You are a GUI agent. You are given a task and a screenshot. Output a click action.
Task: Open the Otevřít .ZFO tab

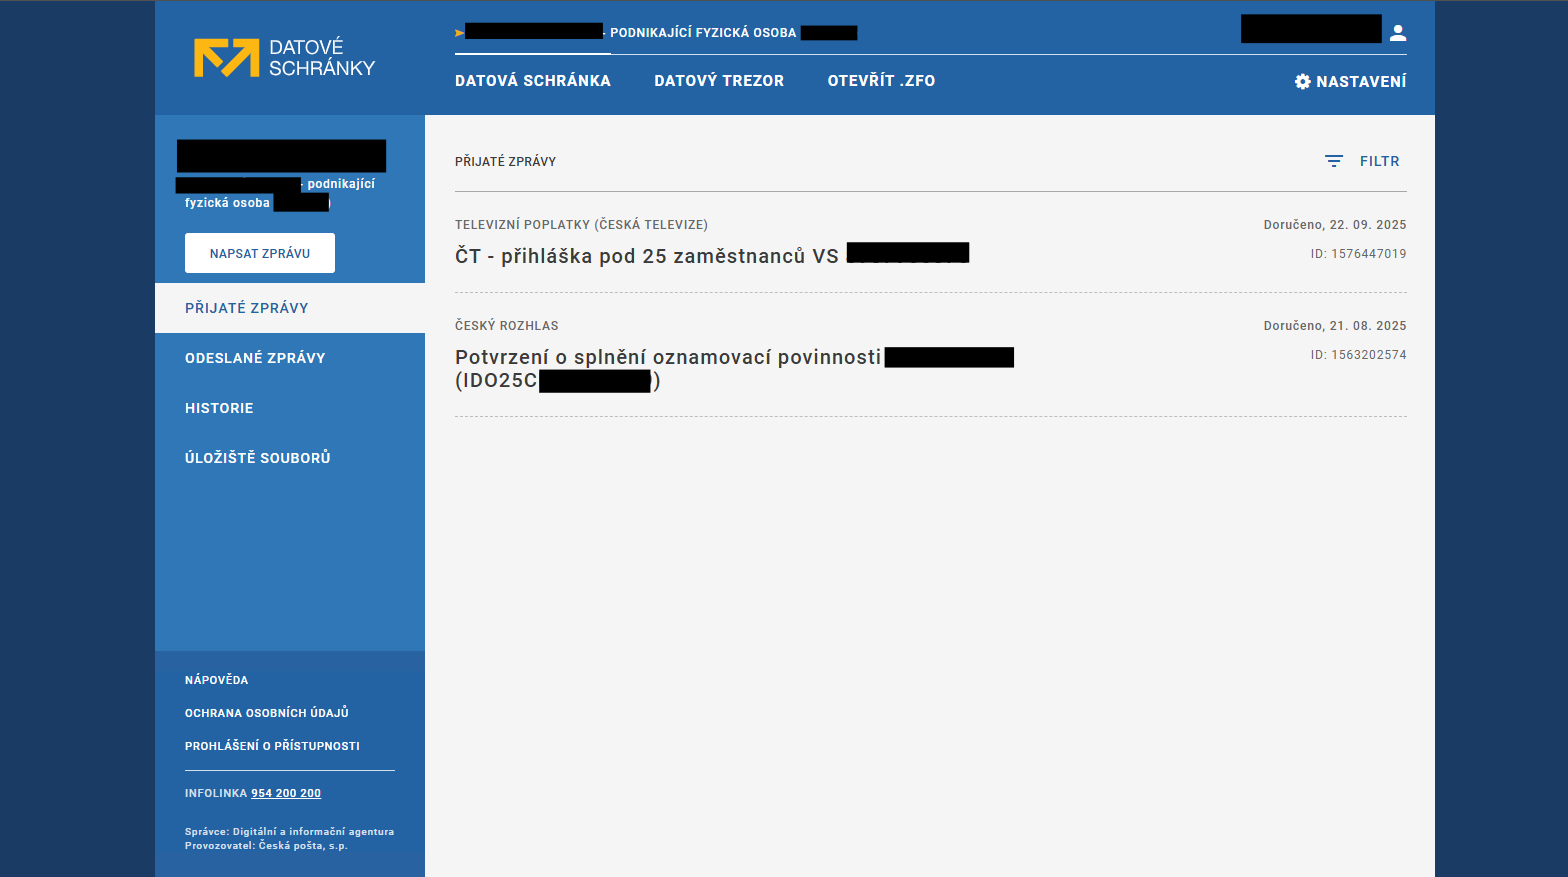(881, 81)
